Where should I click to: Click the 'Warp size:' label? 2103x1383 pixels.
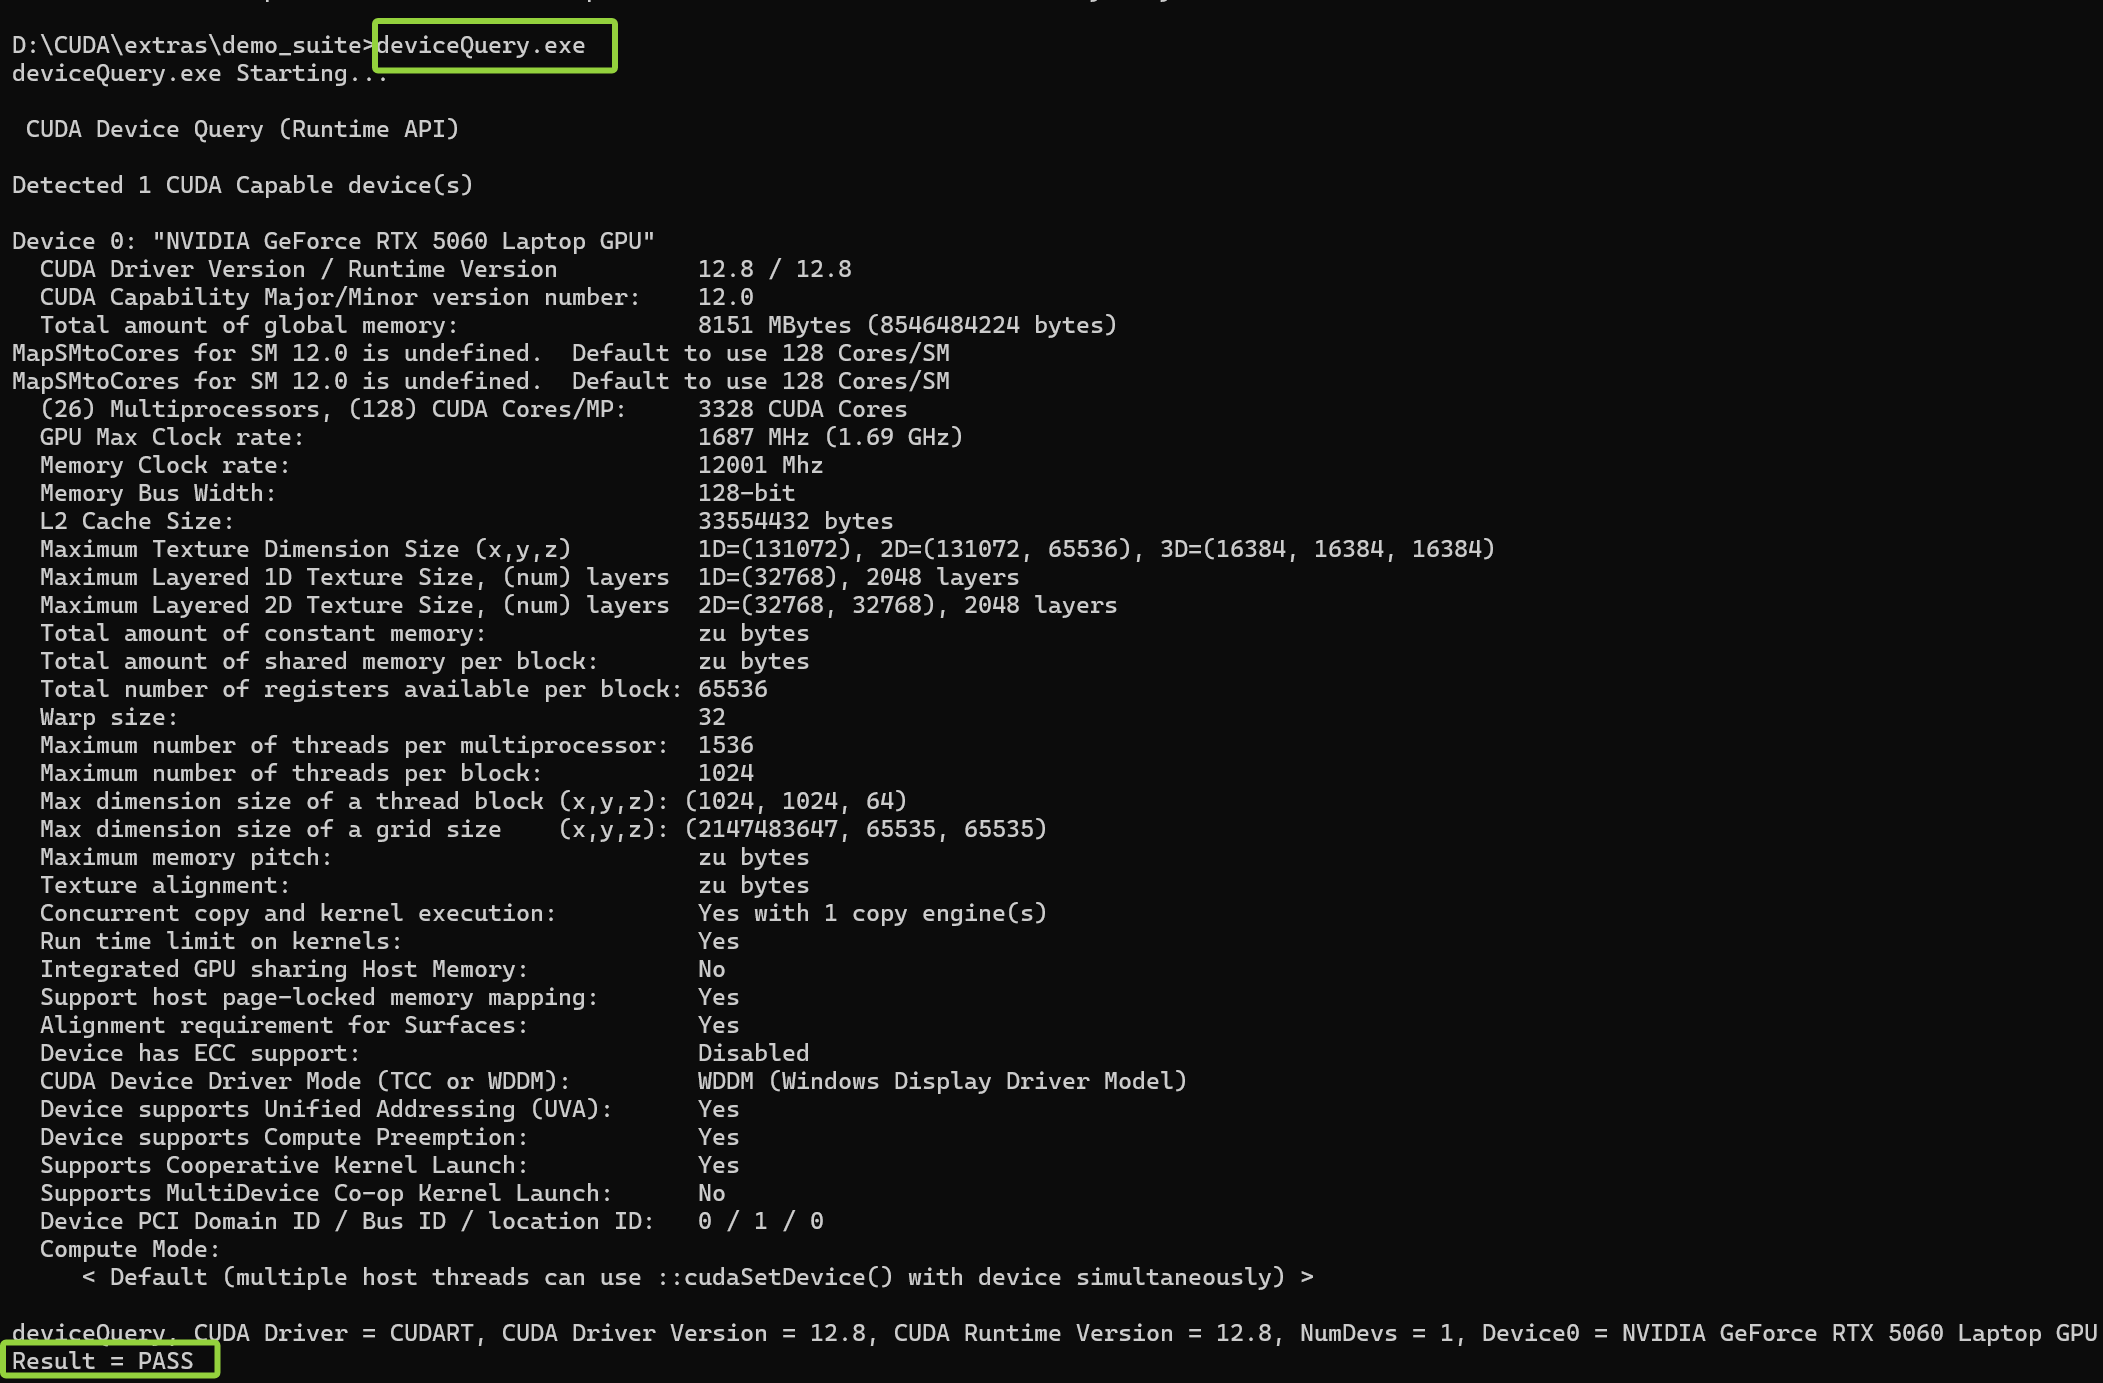(x=108, y=718)
